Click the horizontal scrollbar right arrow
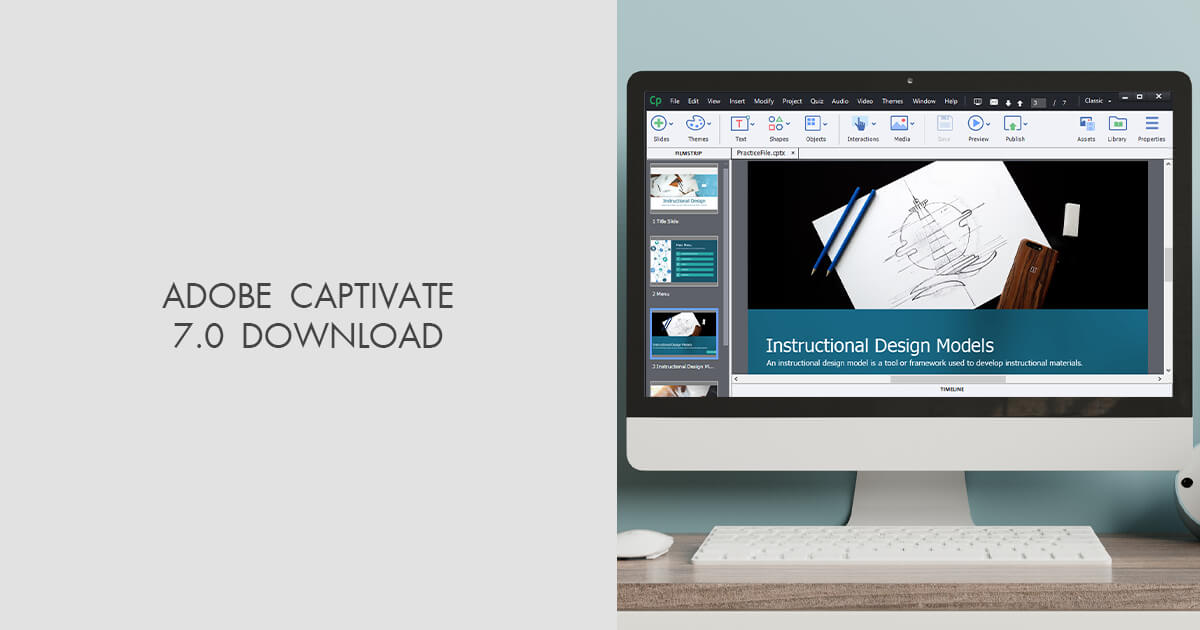The height and width of the screenshot is (630, 1200). (x=1158, y=378)
